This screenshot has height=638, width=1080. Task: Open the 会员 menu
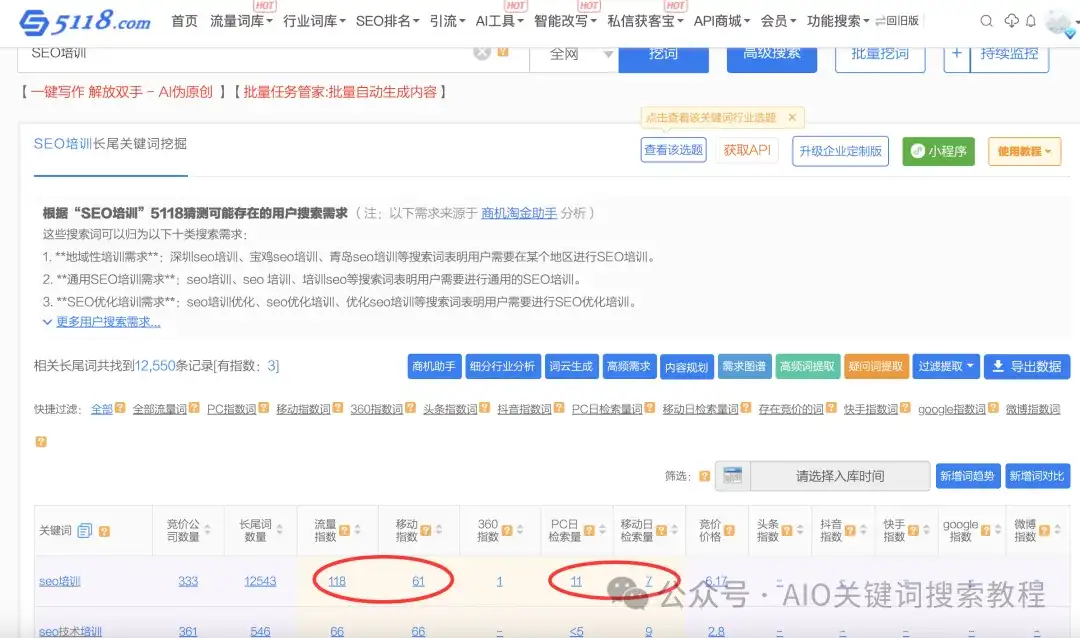[778, 21]
